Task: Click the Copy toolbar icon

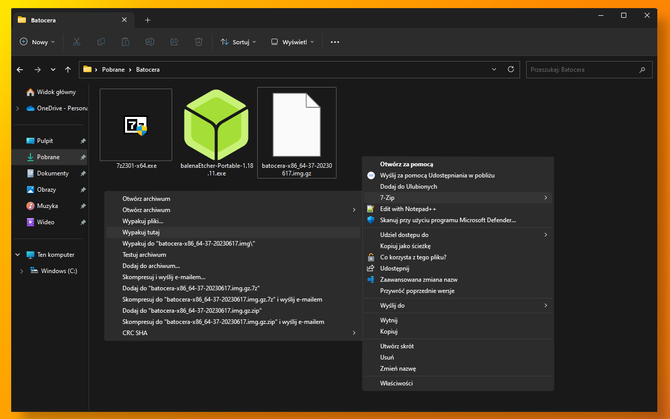Action: pos(101,42)
